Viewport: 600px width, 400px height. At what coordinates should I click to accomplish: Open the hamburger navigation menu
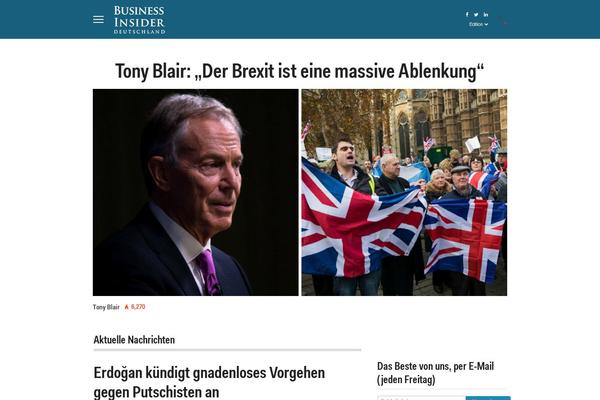(x=98, y=20)
